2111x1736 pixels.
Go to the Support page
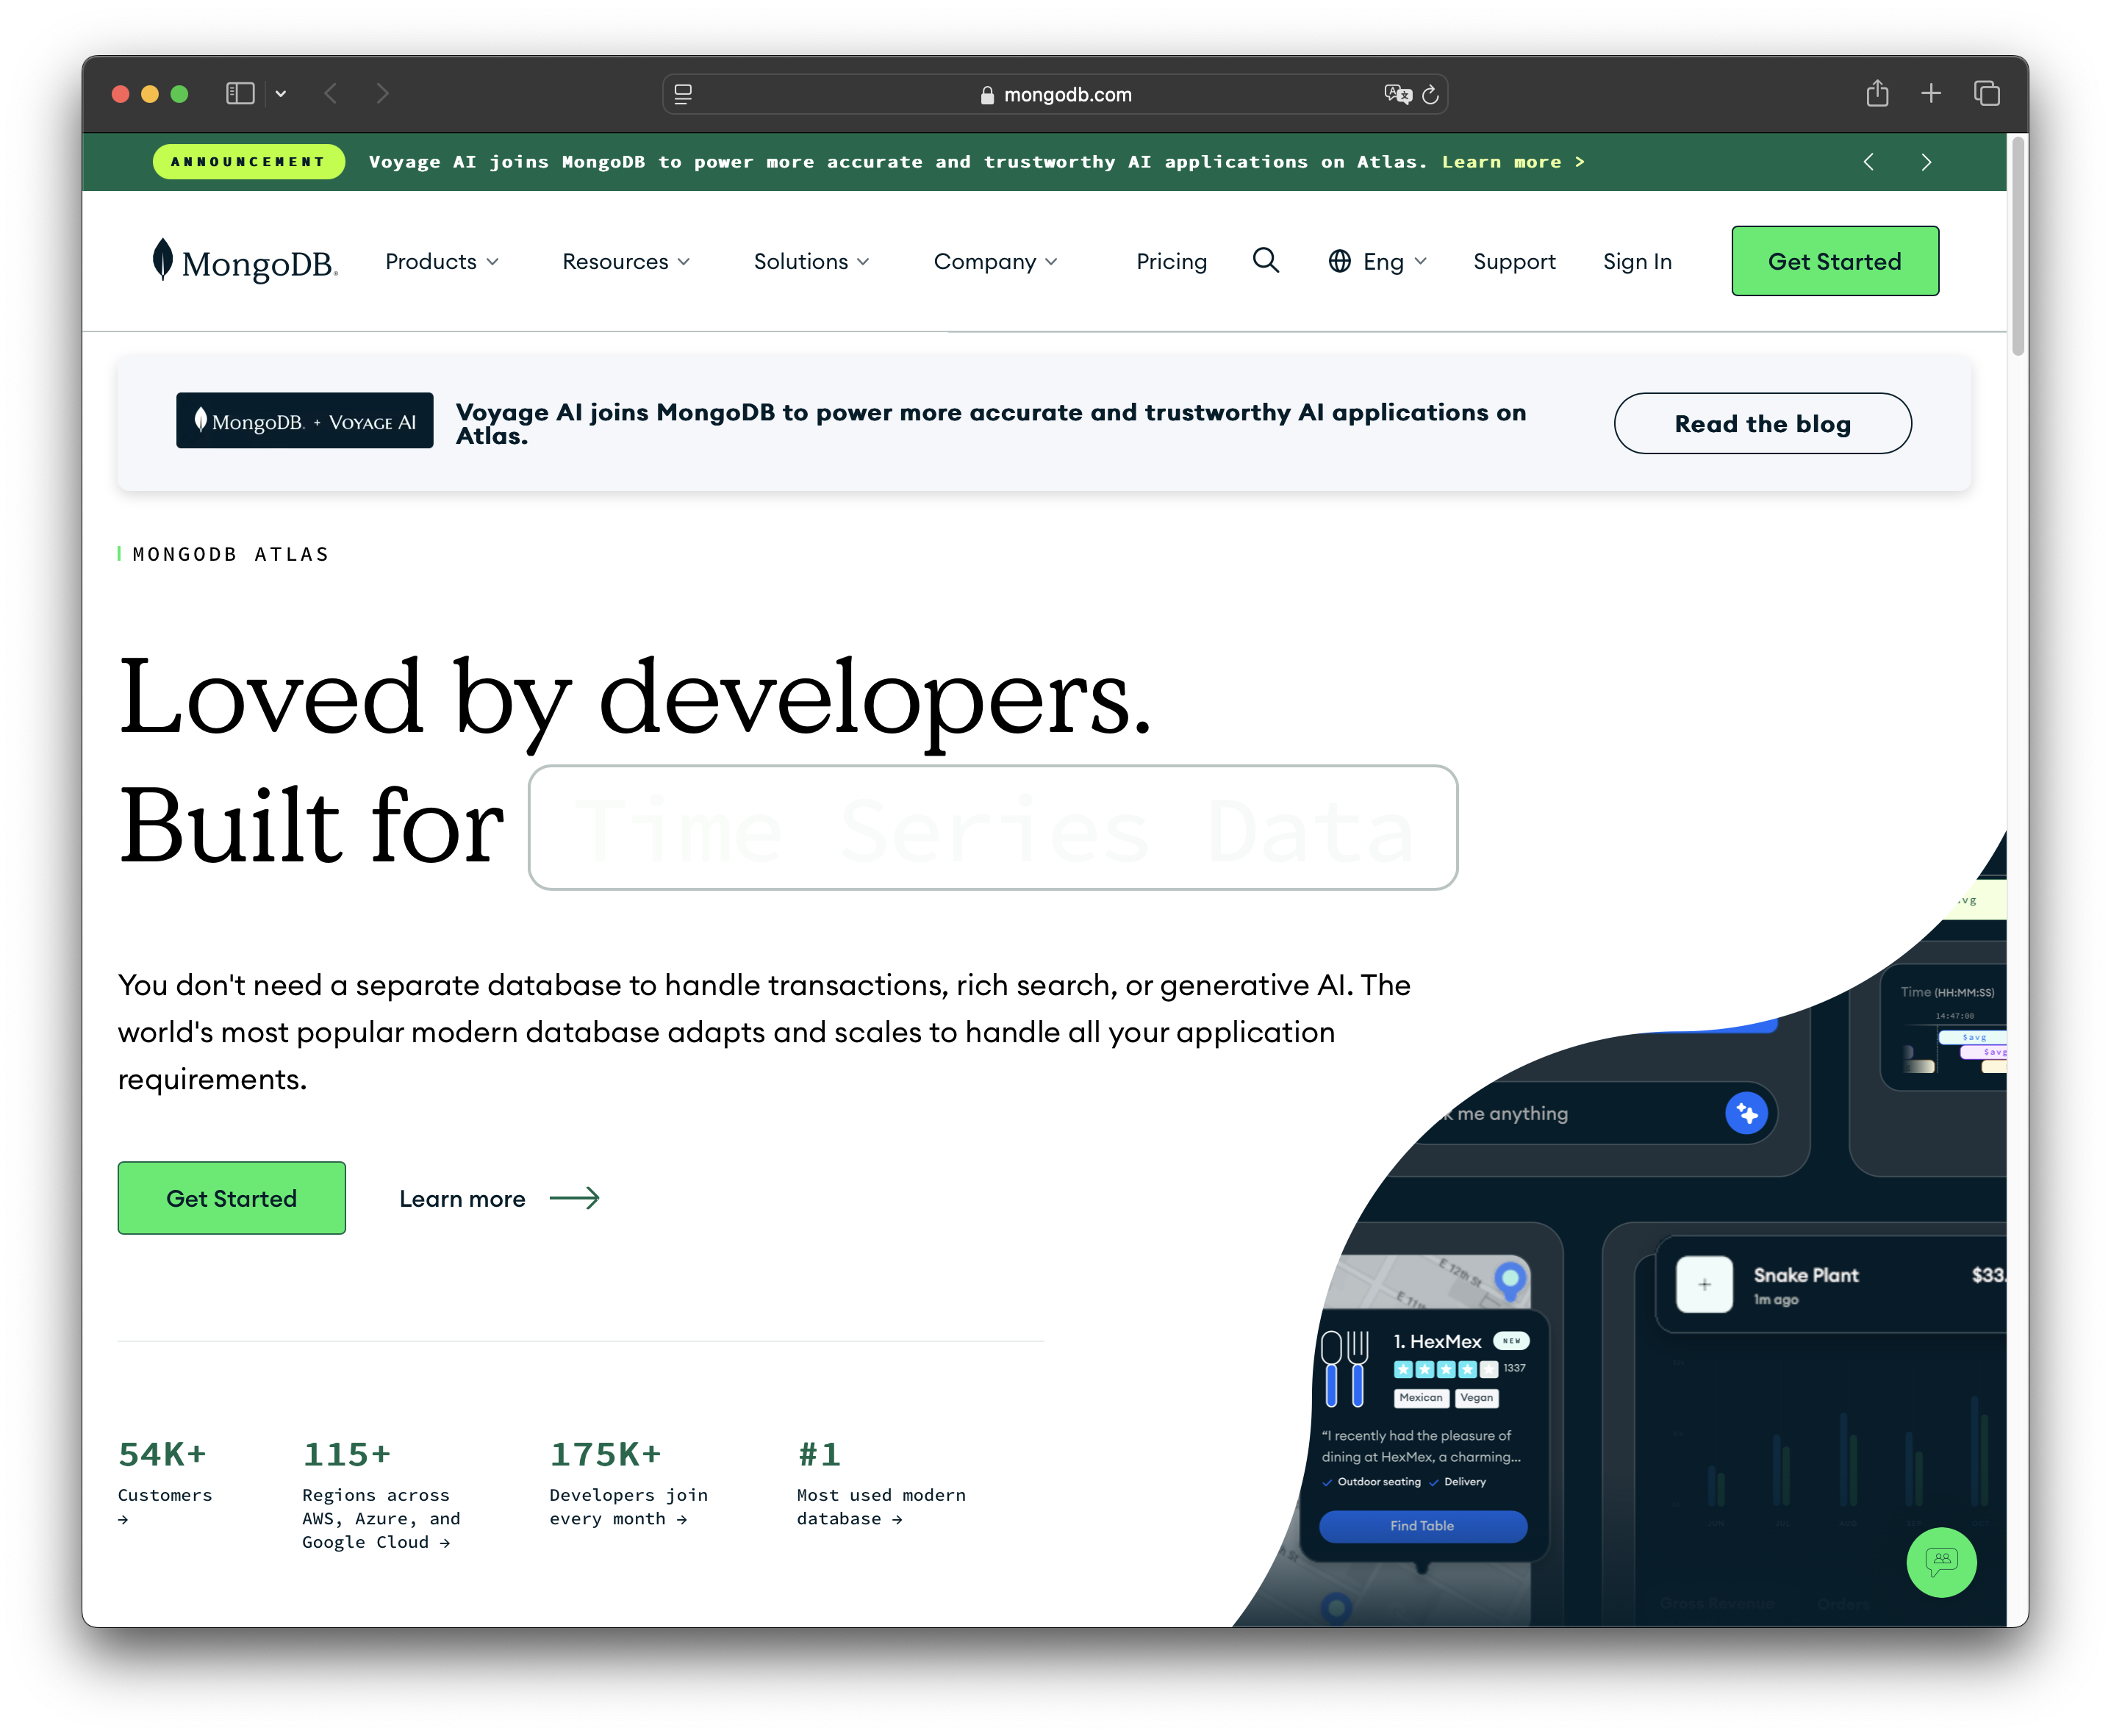pos(1514,262)
